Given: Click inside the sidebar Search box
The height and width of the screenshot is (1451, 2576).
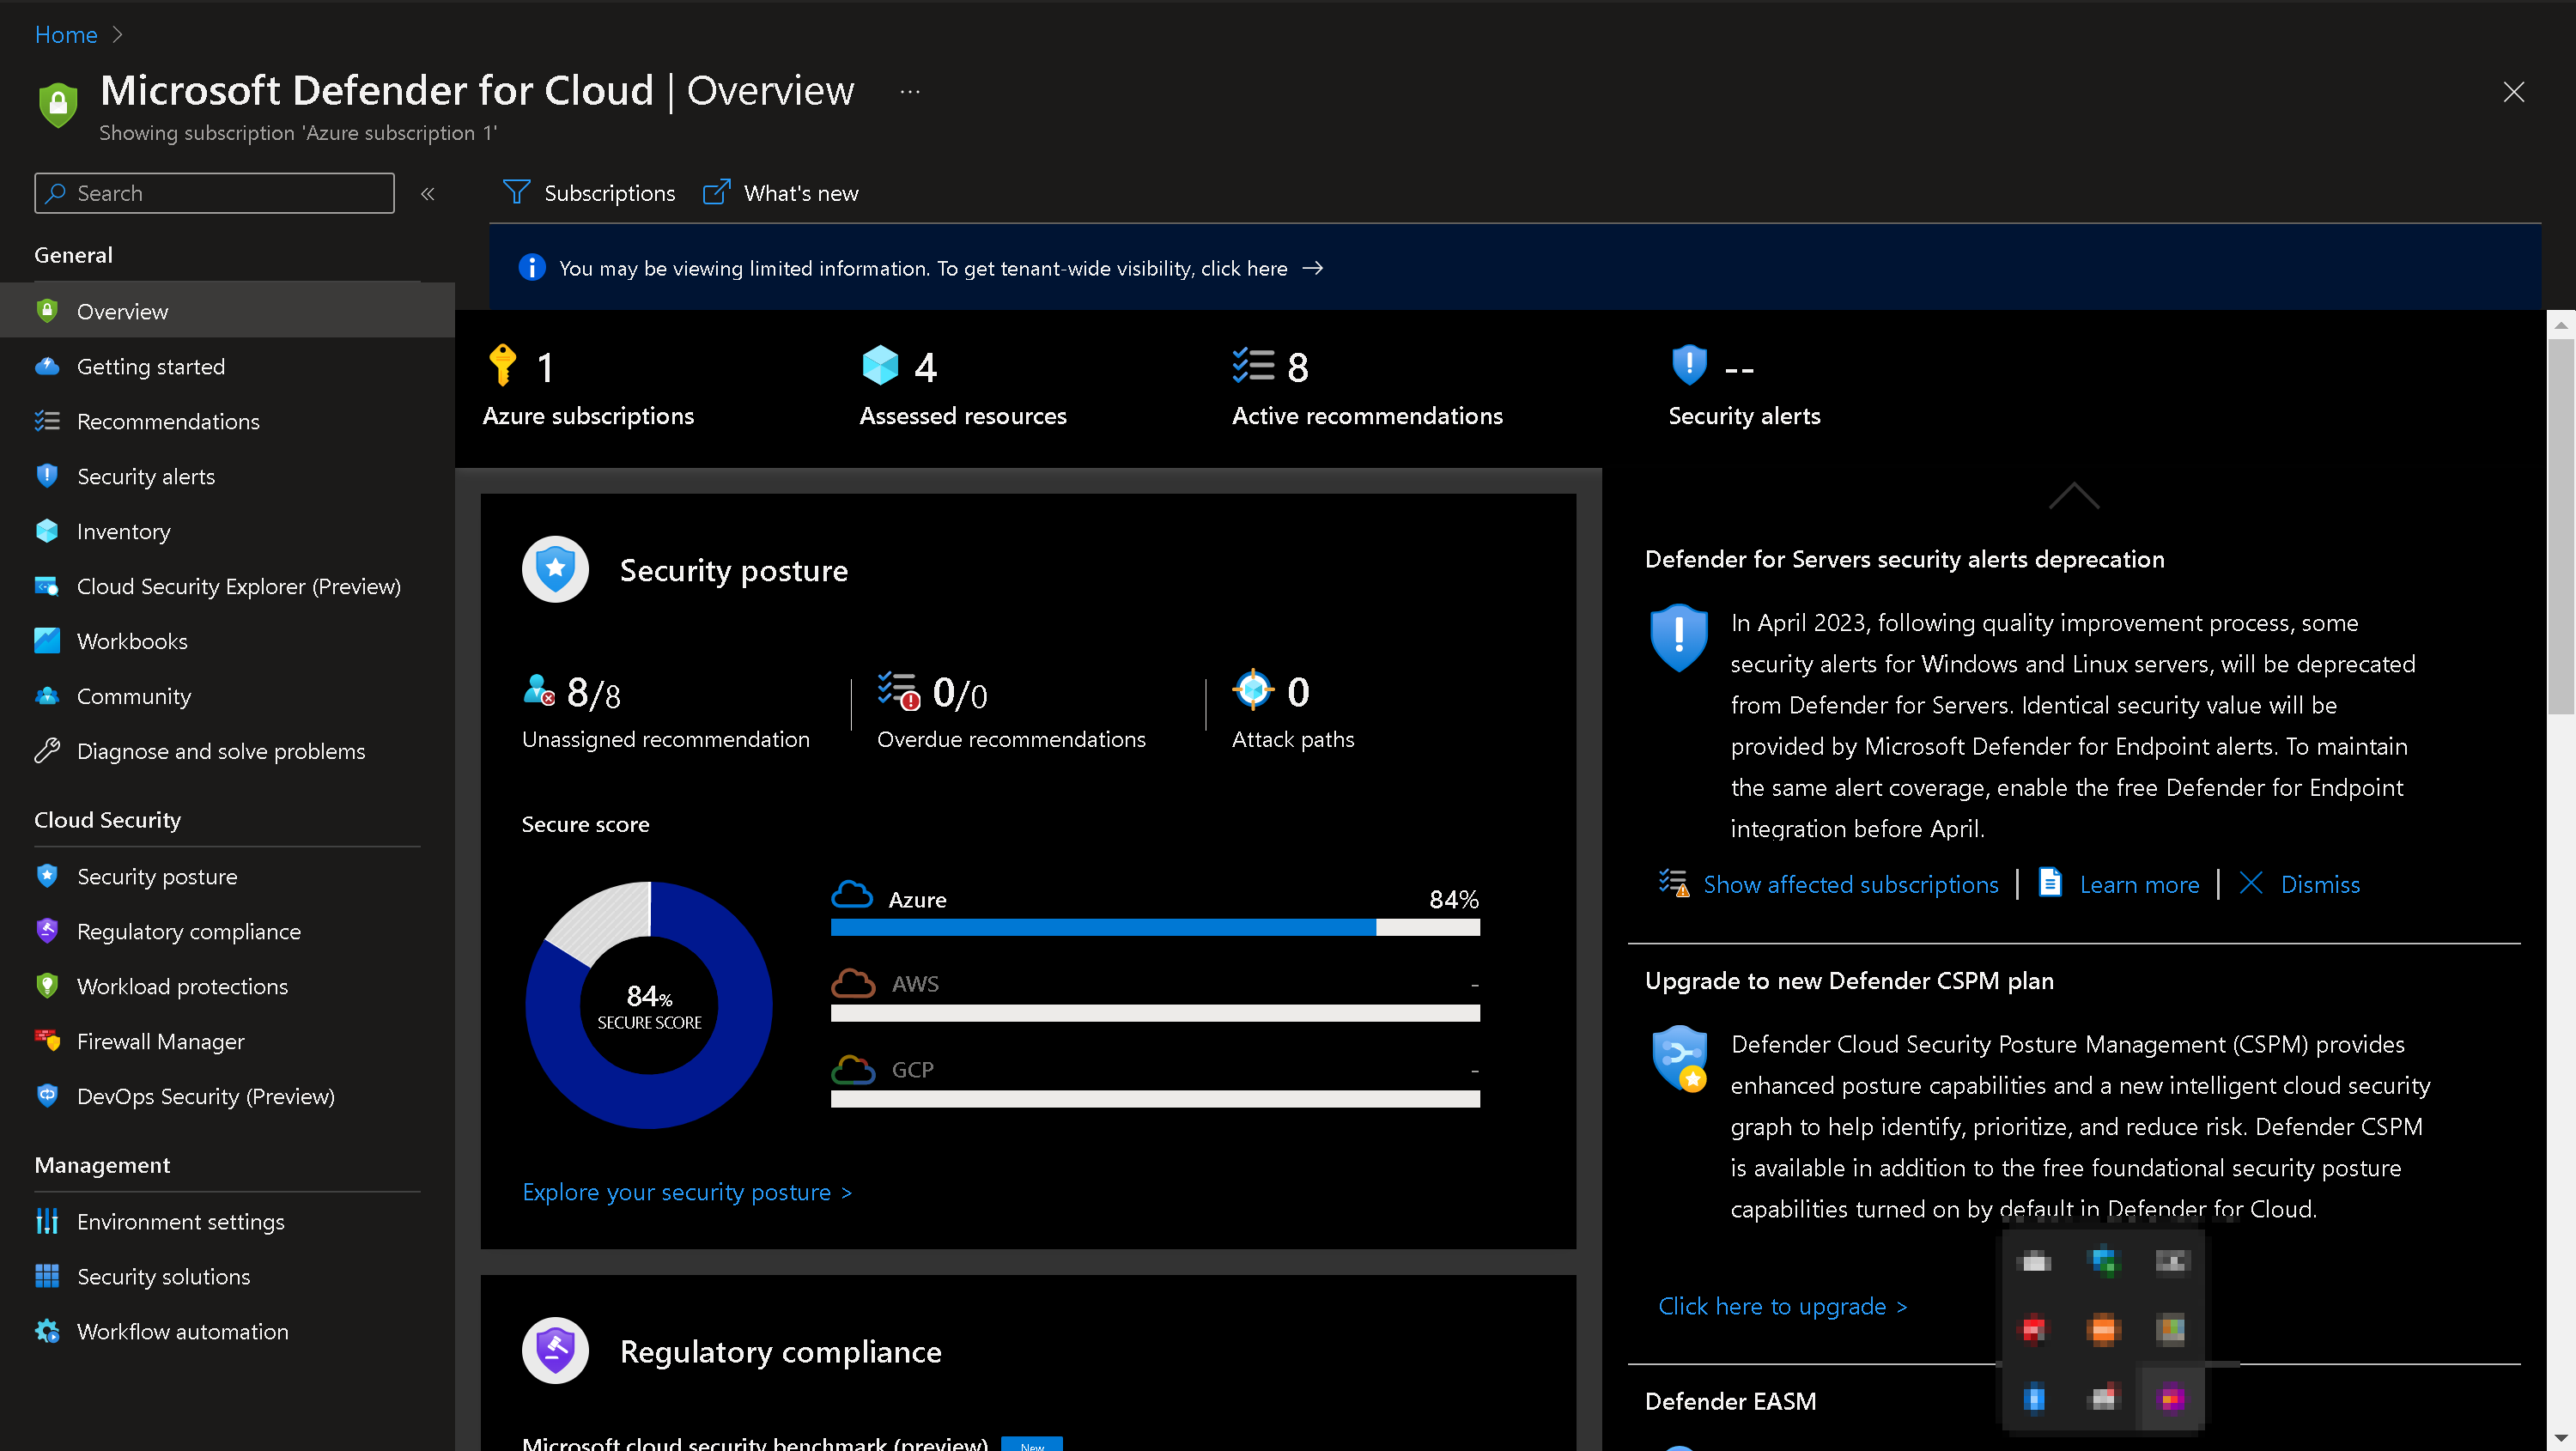Looking at the screenshot, I should (213, 193).
